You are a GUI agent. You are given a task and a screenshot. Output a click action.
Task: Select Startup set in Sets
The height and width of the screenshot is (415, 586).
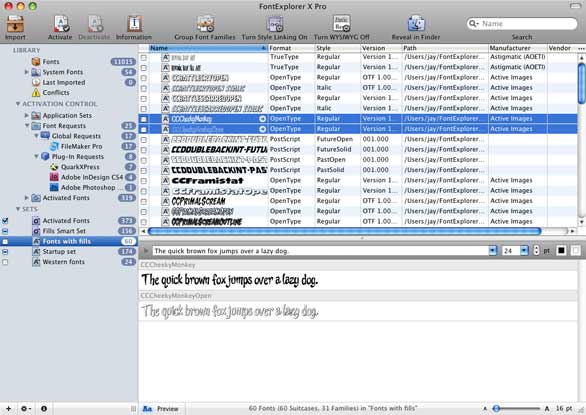[x=59, y=252]
